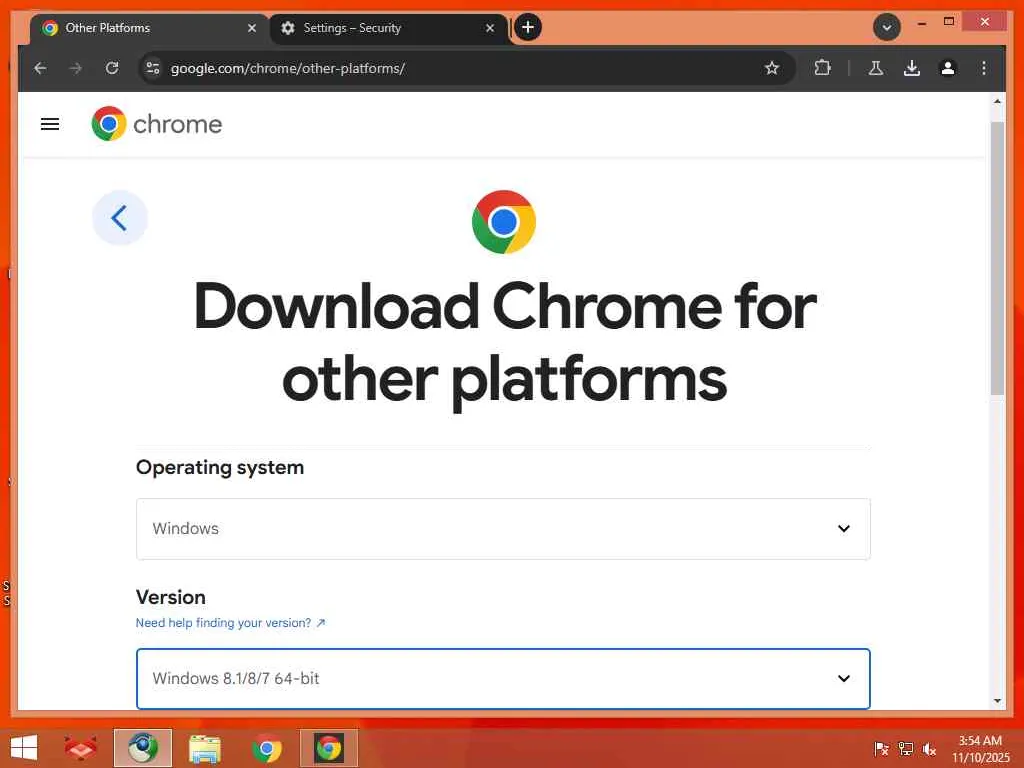Open the globe browser taskbar icon
The image size is (1024, 768).
pyautogui.click(x=142, y=748)
